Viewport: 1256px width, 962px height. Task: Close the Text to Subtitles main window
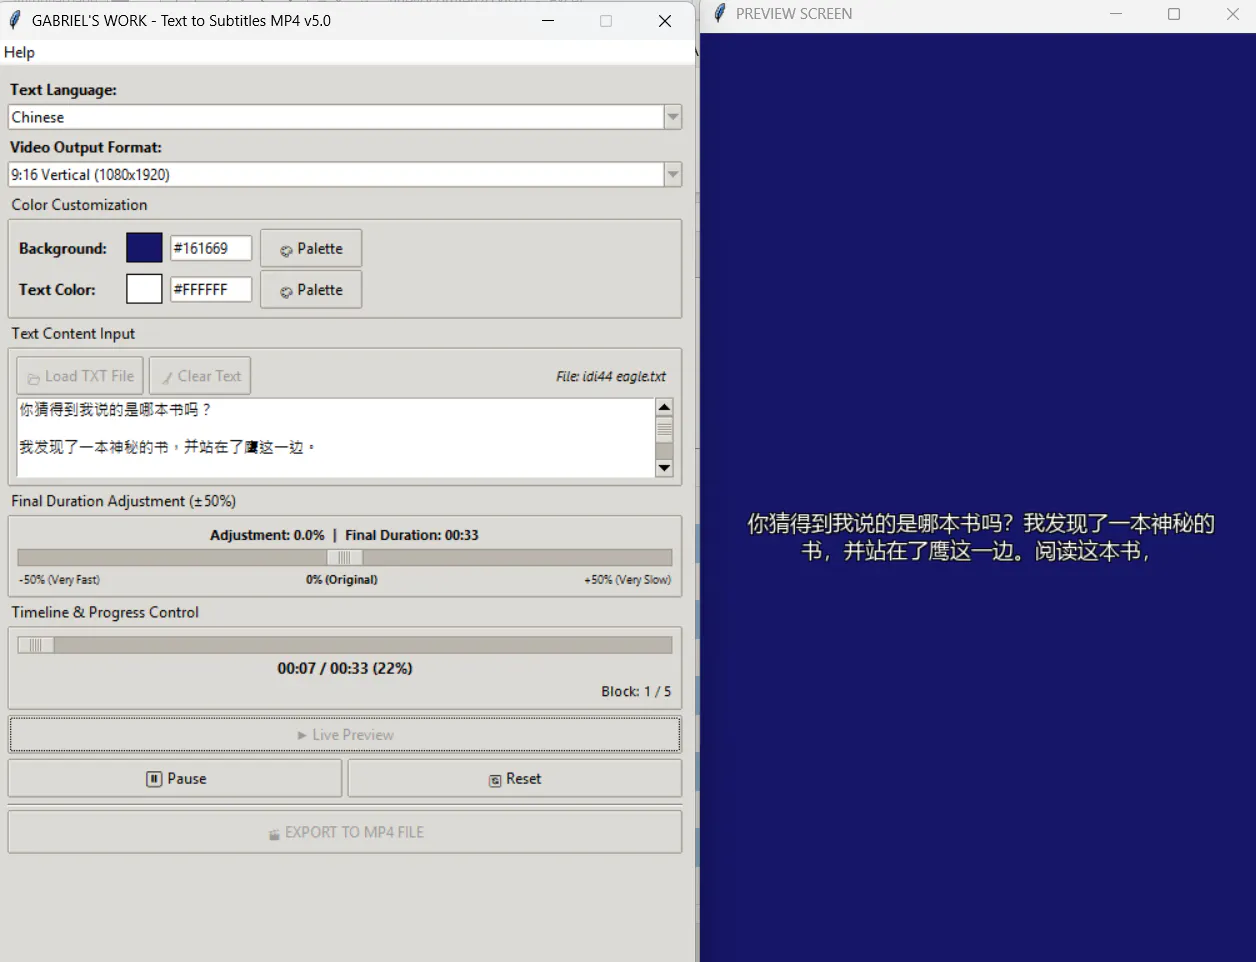coord(665,20)
